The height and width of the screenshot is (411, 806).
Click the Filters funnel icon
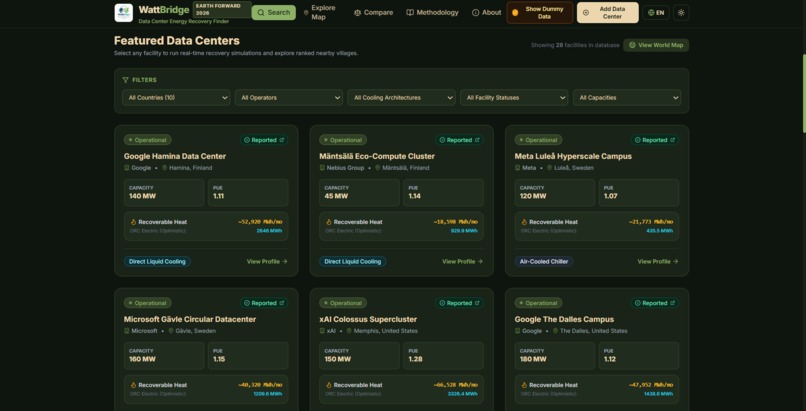pos(125,80)
